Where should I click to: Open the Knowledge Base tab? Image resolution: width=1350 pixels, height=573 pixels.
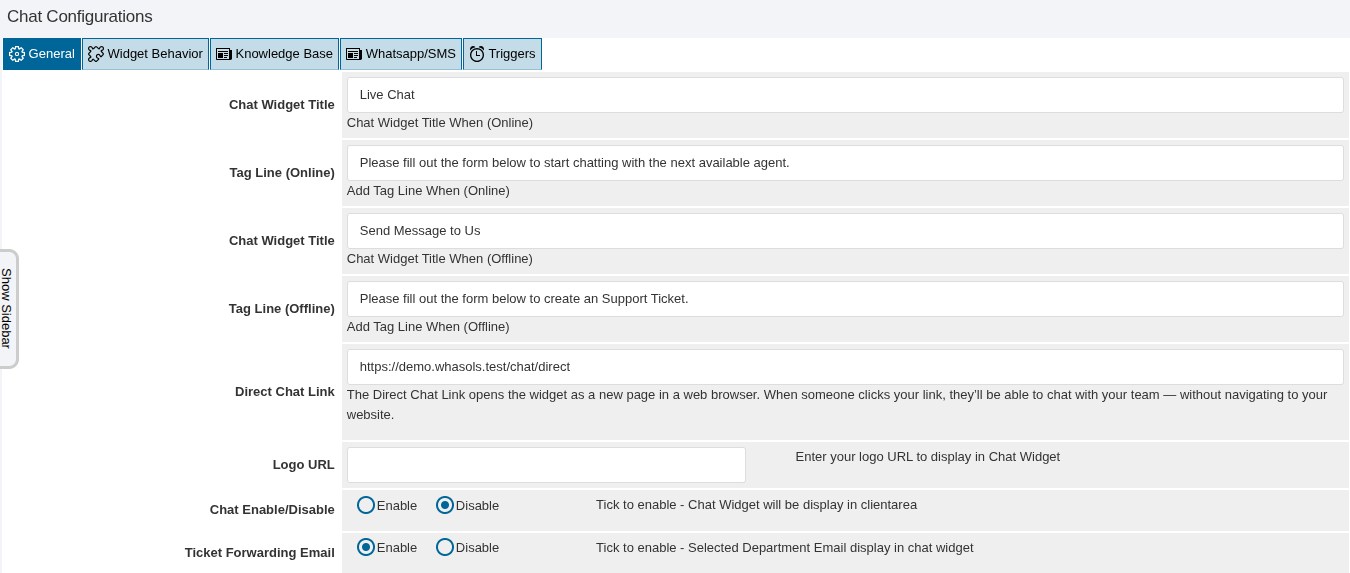pyautogui.click(x=275, y=54)
